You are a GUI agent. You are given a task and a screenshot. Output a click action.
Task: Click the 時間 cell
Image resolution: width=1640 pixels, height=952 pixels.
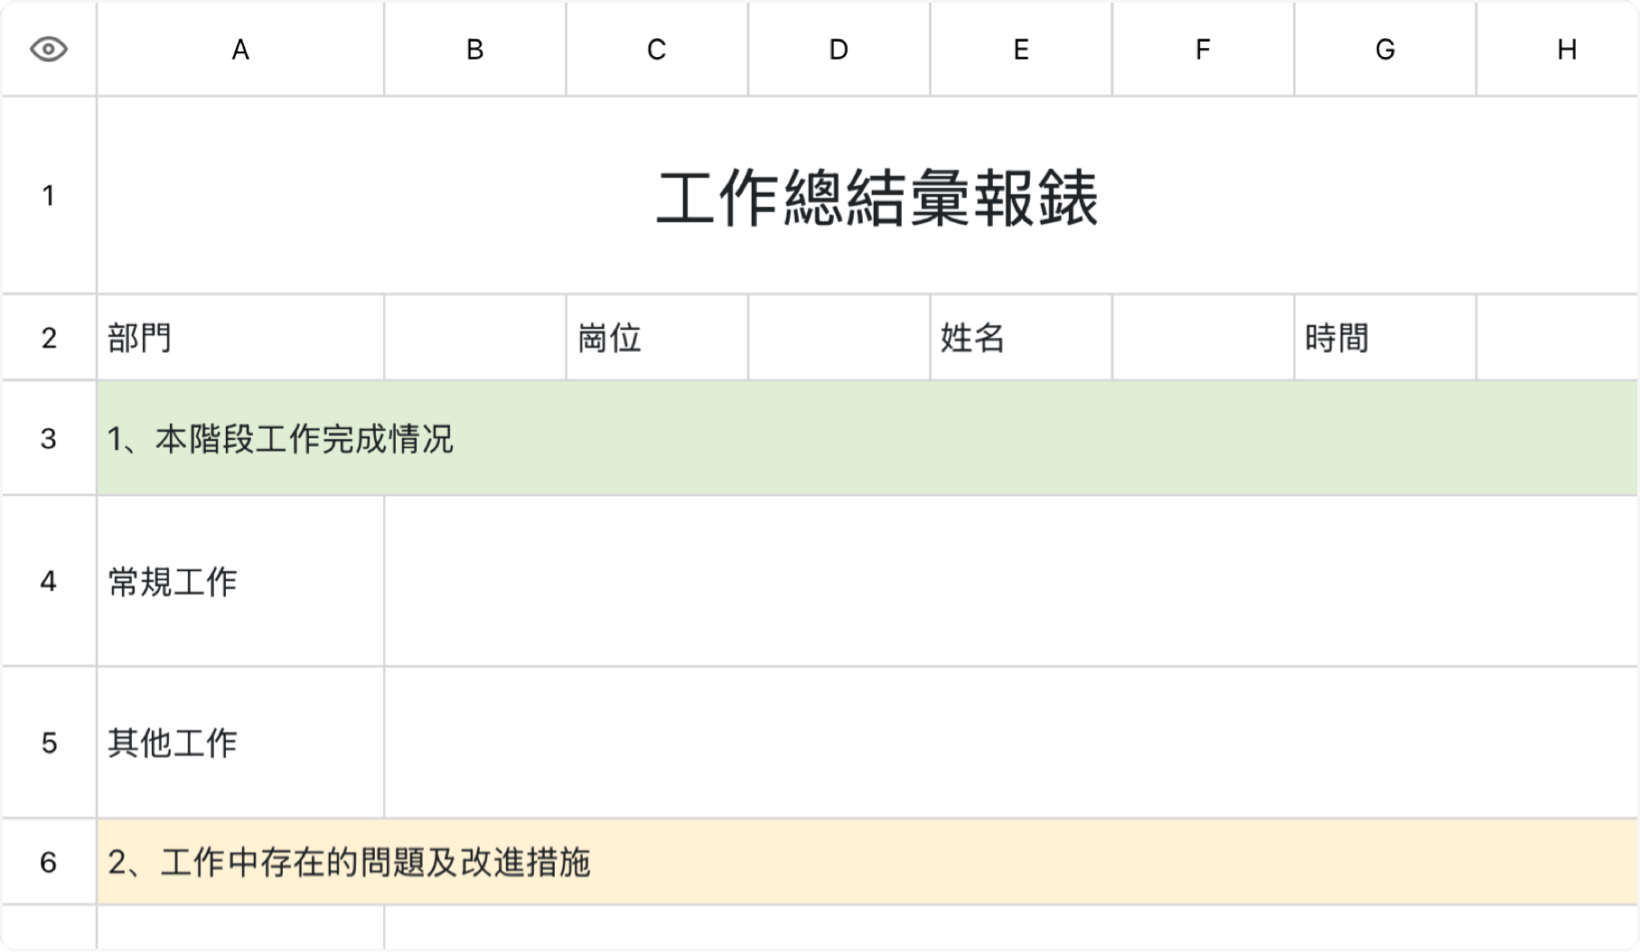1385,338
